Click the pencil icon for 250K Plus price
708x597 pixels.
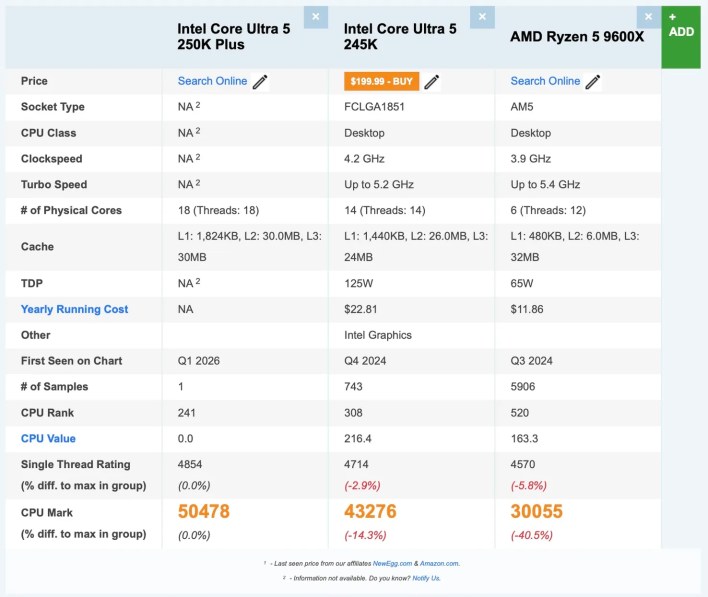(x=261, y=82)
